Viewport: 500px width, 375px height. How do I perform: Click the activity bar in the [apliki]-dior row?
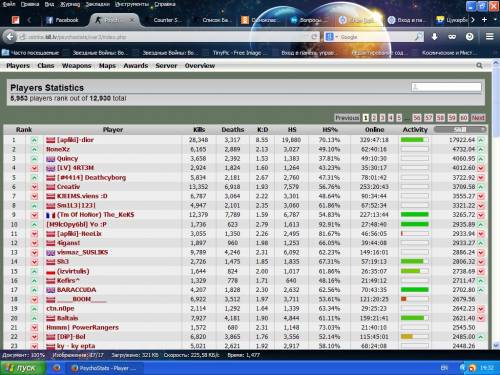[415, 140]
